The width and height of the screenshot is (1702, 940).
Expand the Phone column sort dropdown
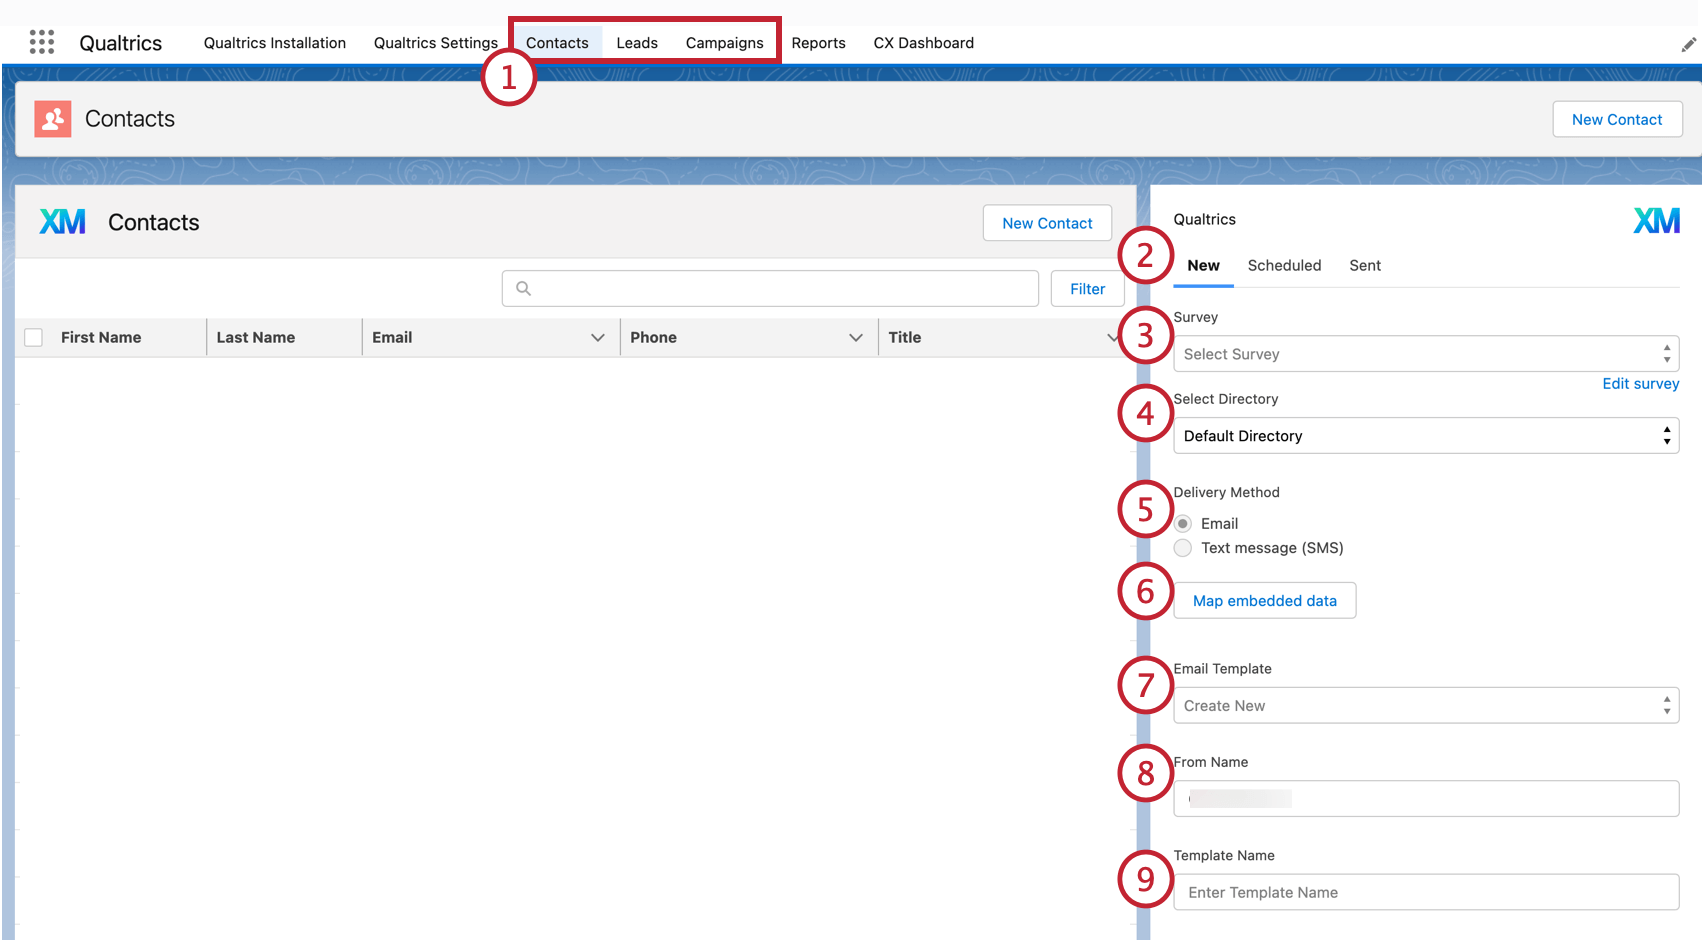[x=855, y=337]
